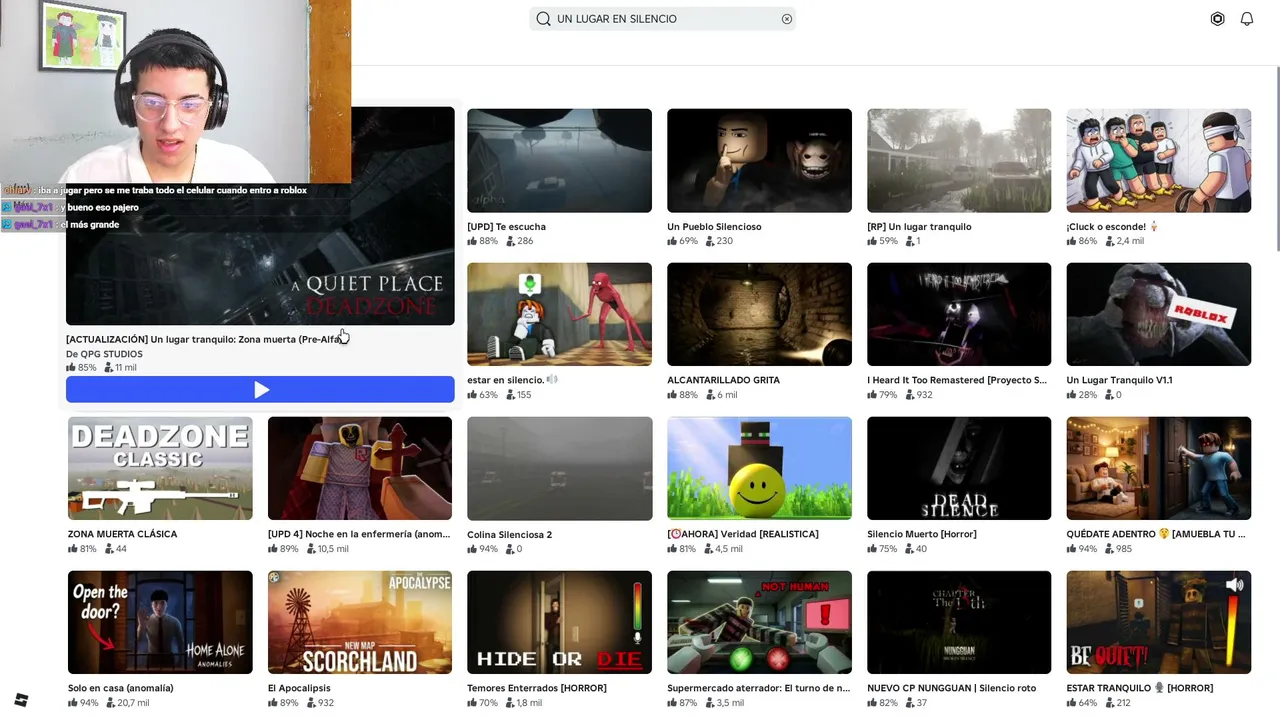The image size is (1280, 720).
Task: Open the estar en silencio thumbnail
Action: click(559, 314)
